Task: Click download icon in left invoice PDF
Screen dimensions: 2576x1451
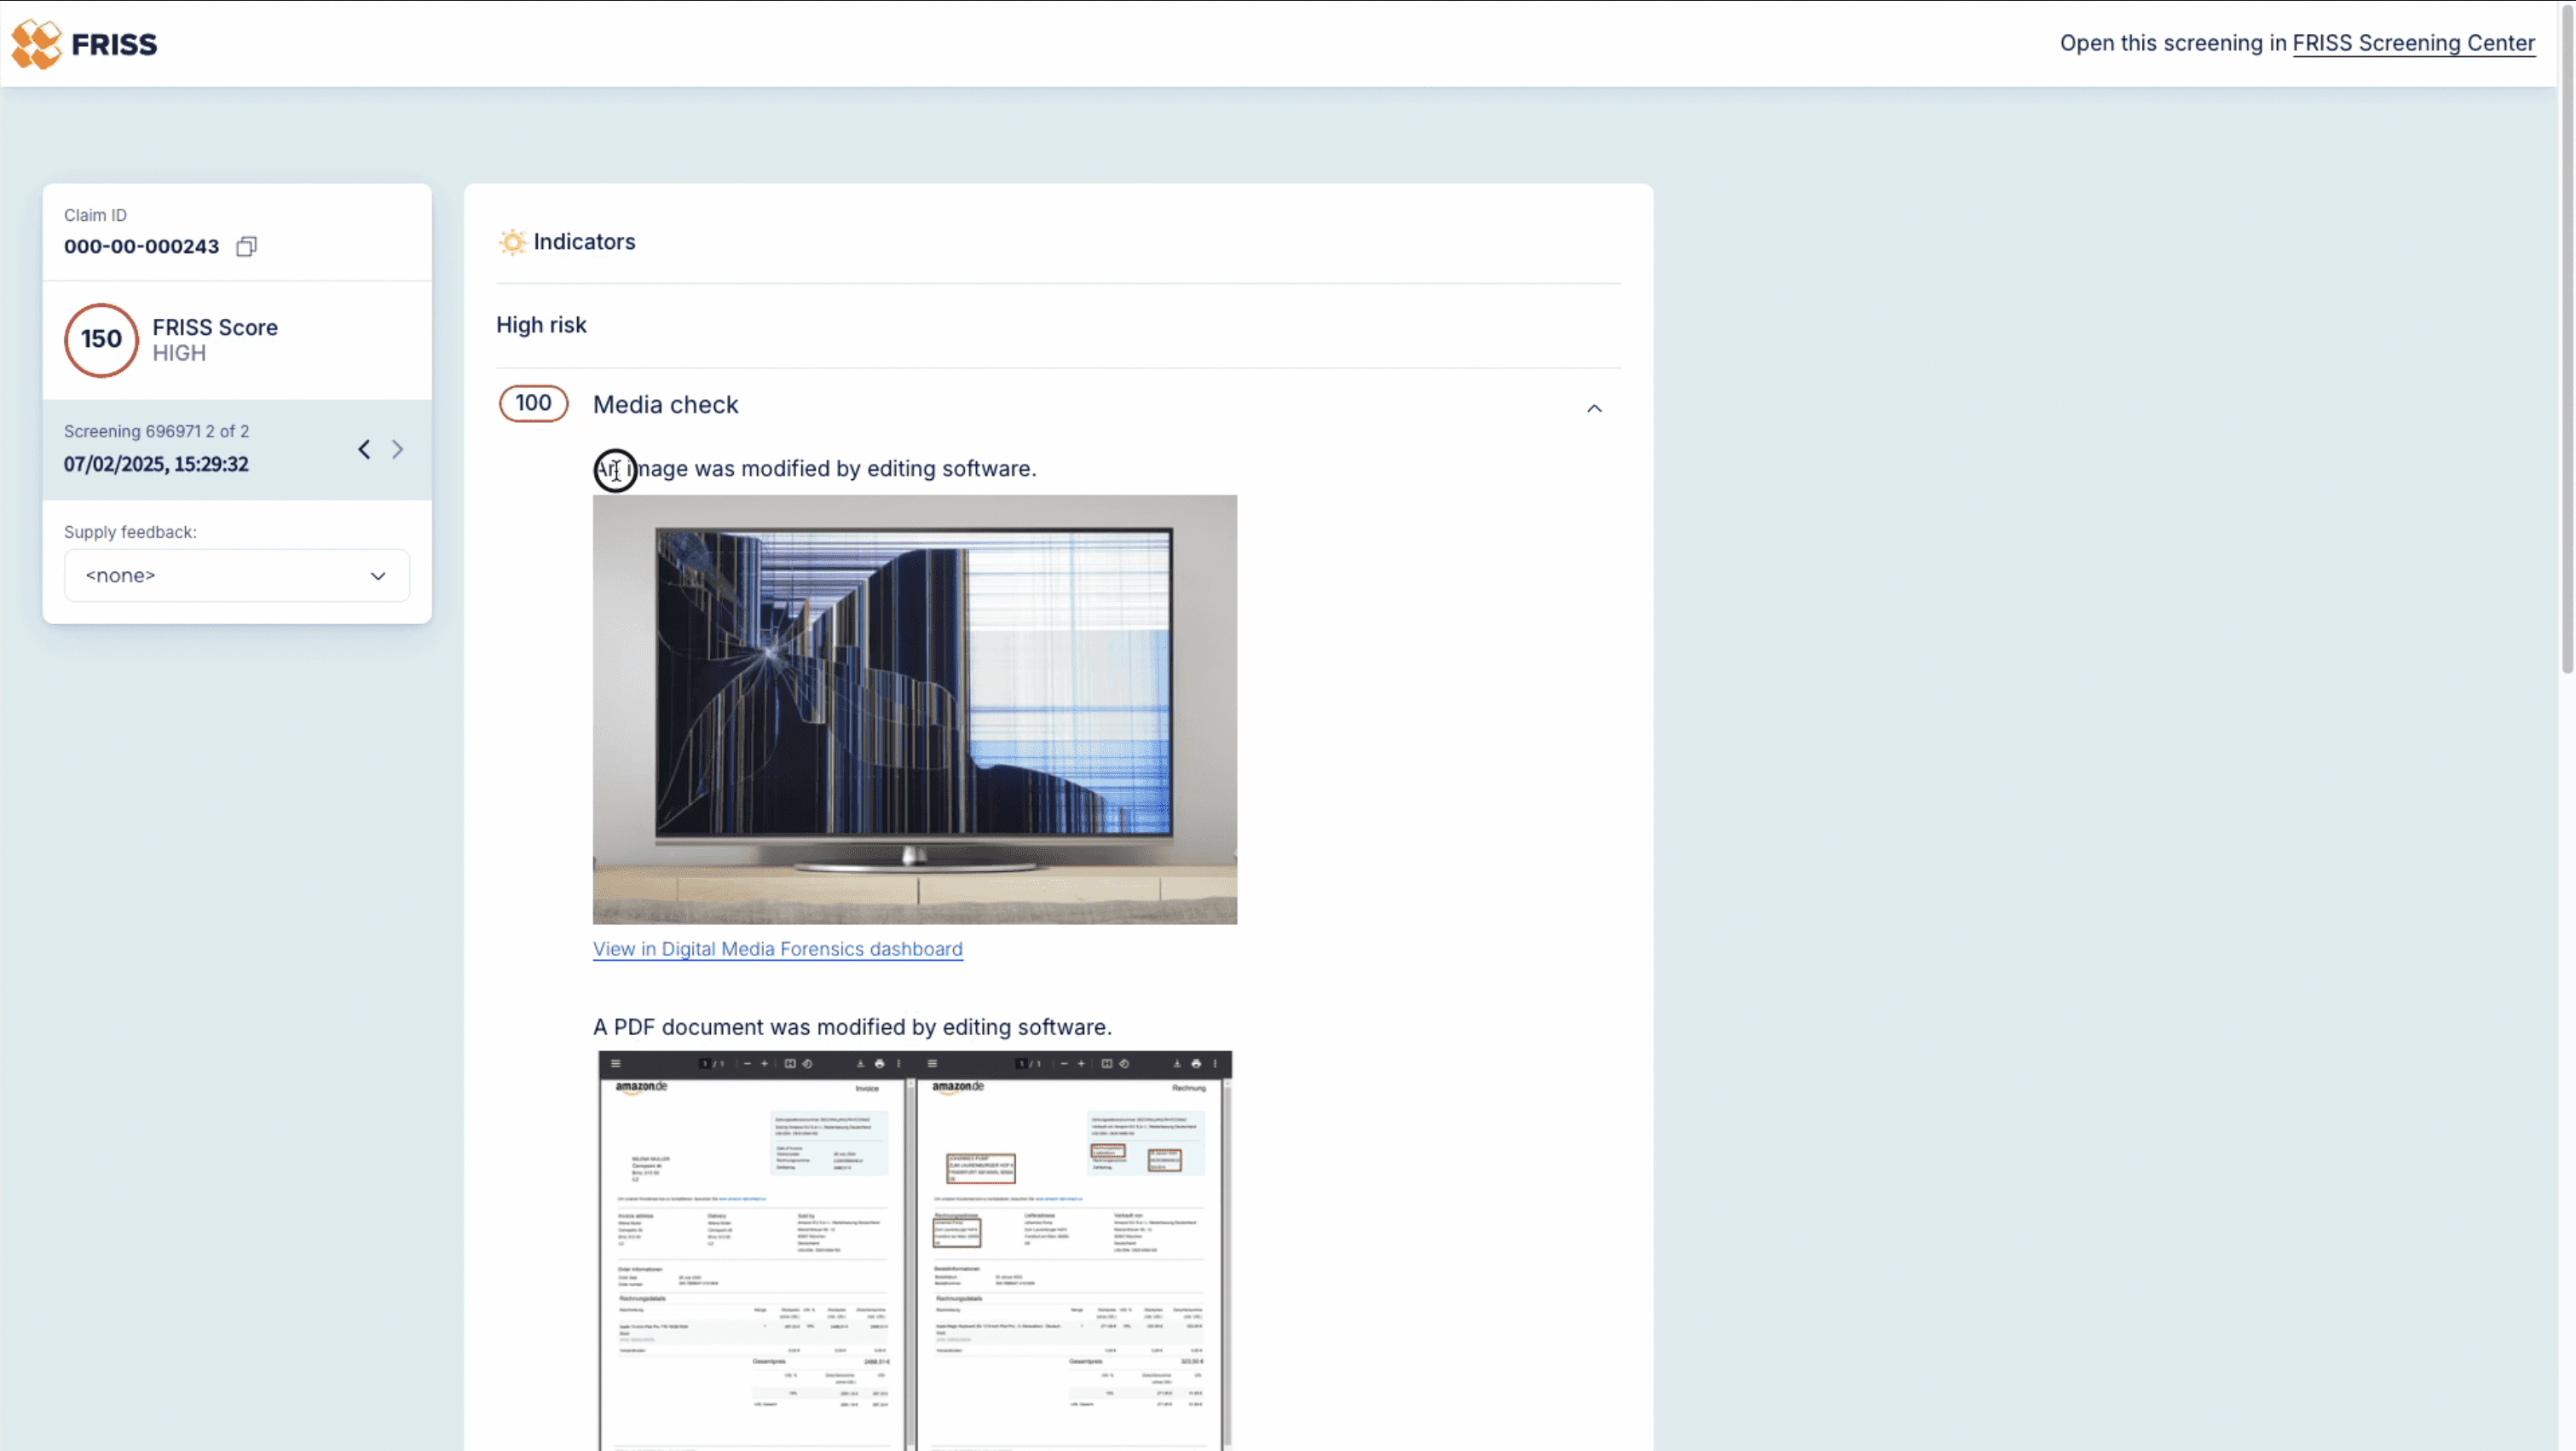Action: [860, 1063]
